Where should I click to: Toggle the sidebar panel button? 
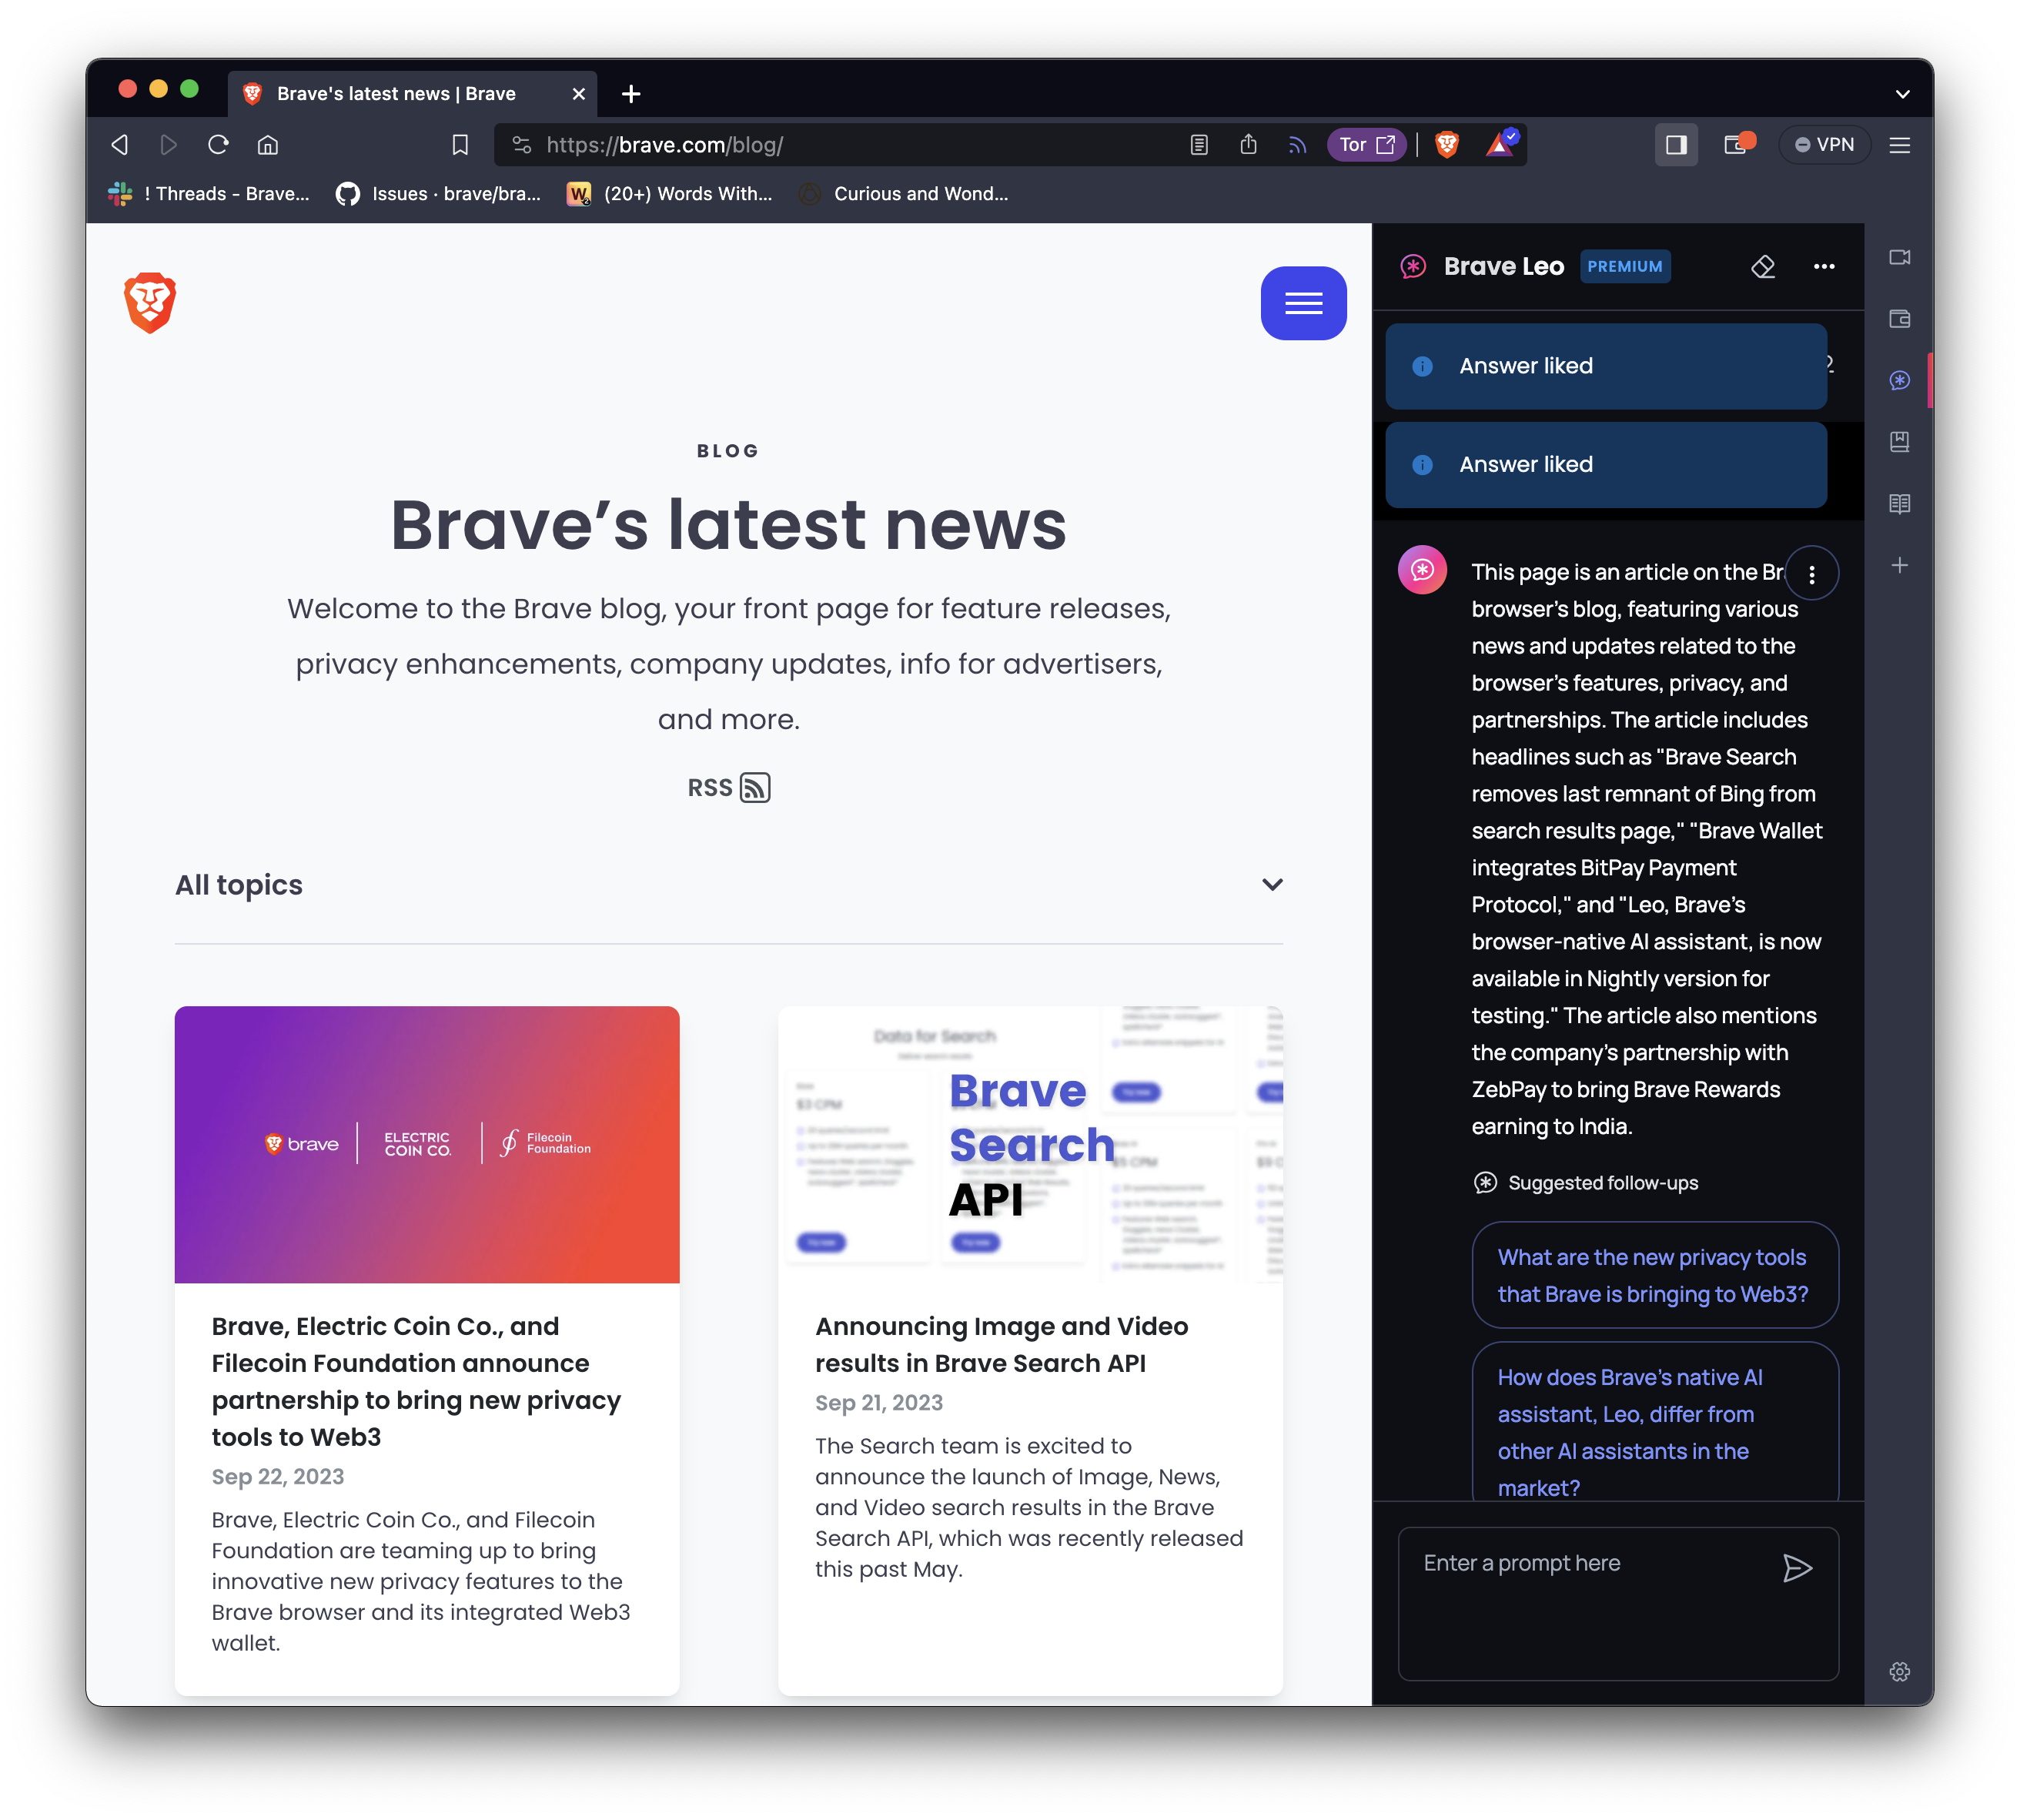pyautogui.click(x=1675, y=145)
